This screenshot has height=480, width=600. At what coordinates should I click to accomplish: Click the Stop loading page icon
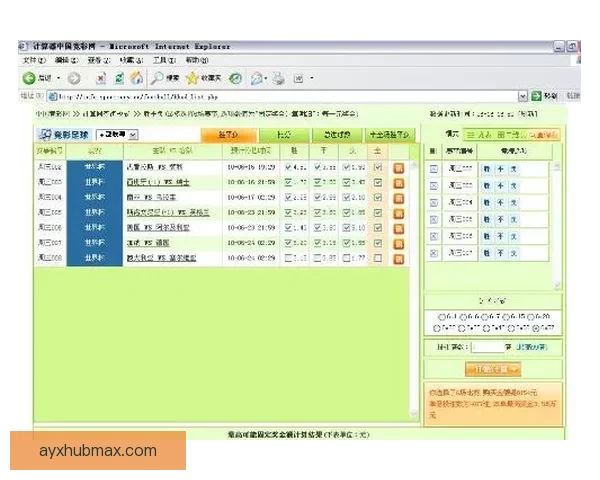(x=101, y=78)
